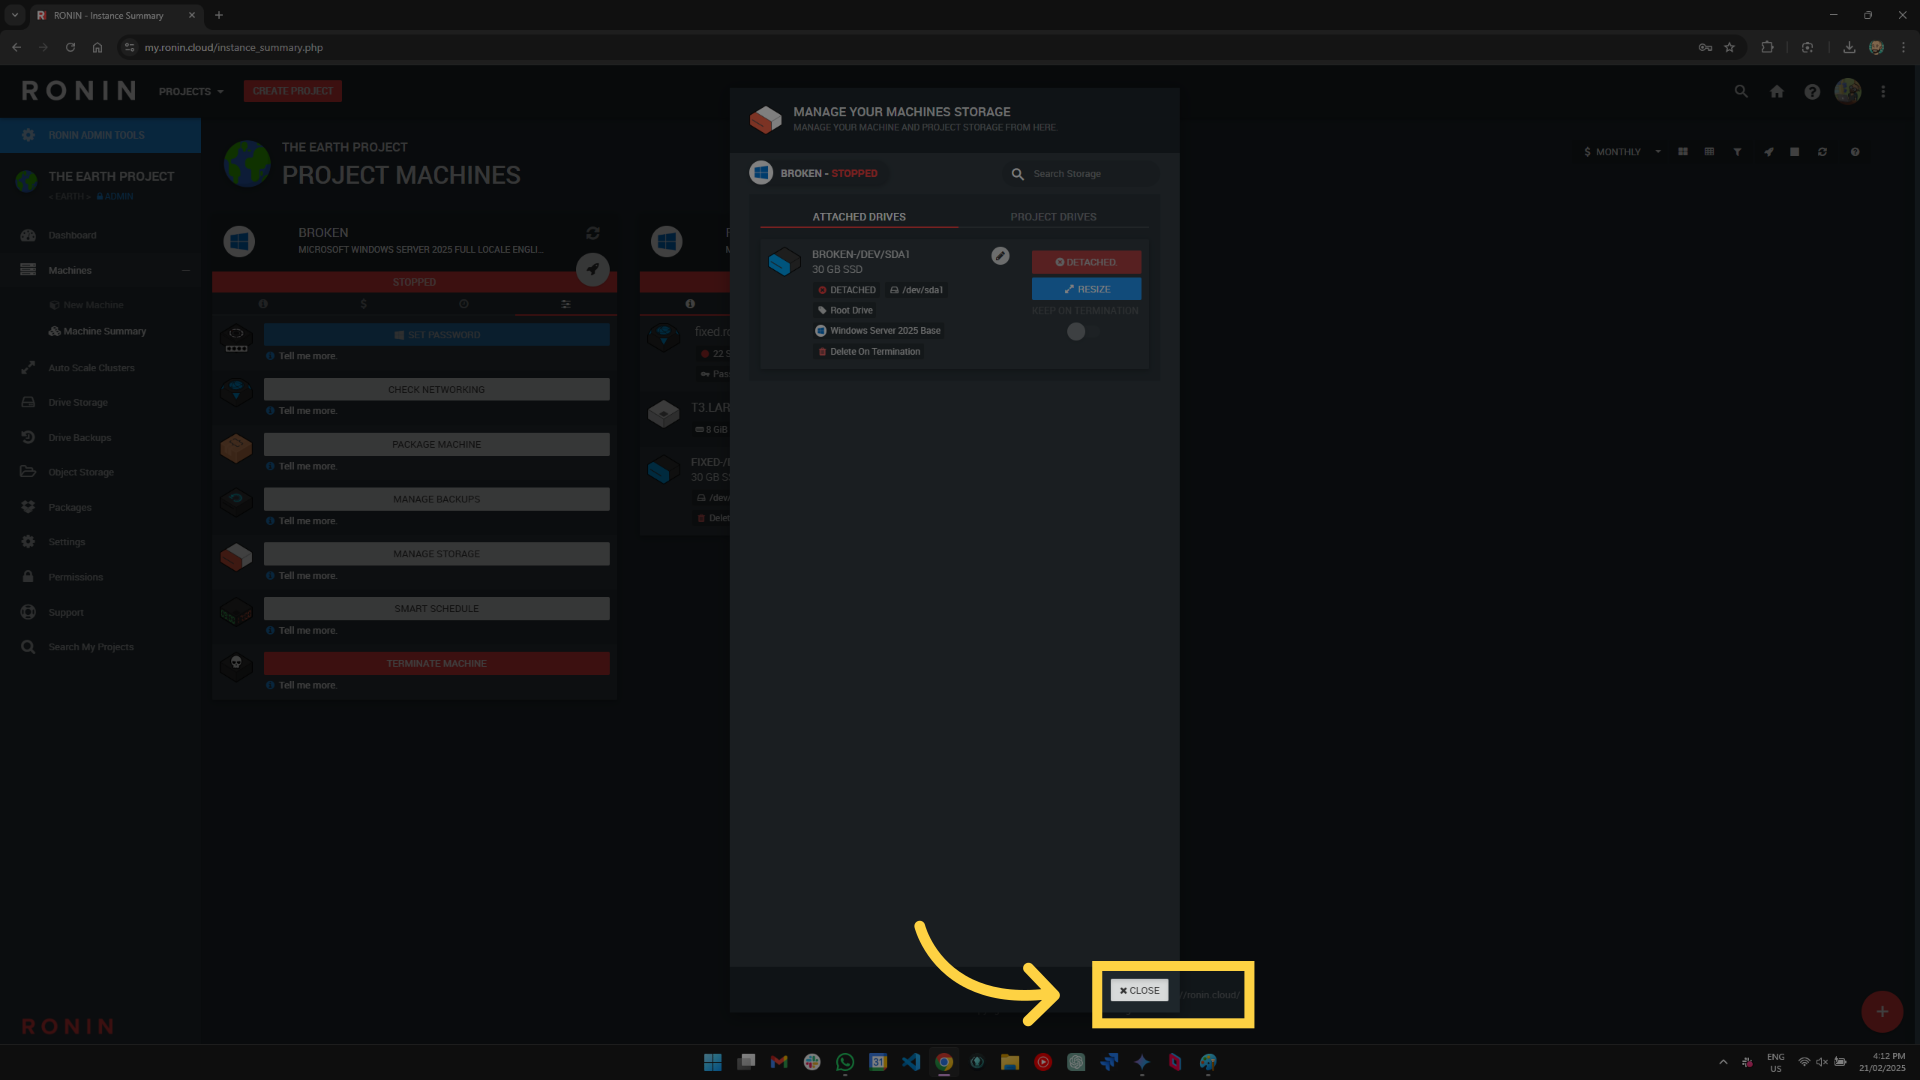Click the home icon in top header
This screenshot has width=1920, height=1080.
(1777, 91)
